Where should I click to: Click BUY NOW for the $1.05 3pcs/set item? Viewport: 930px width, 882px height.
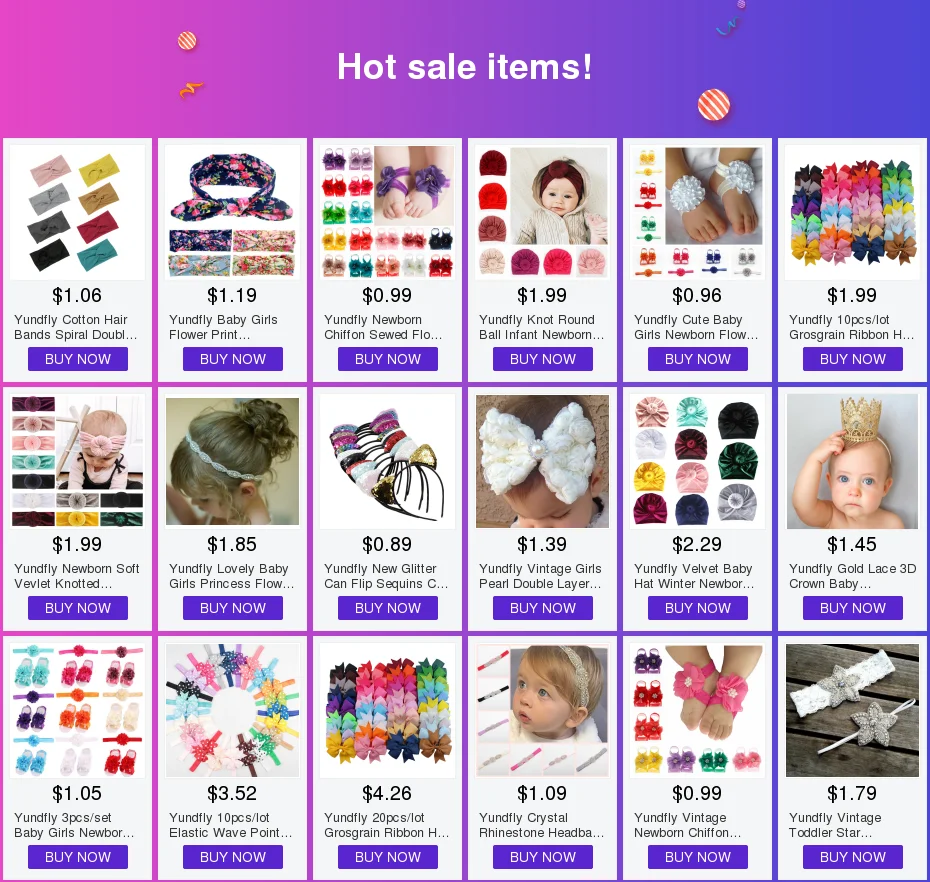click(x=78, y=857)
